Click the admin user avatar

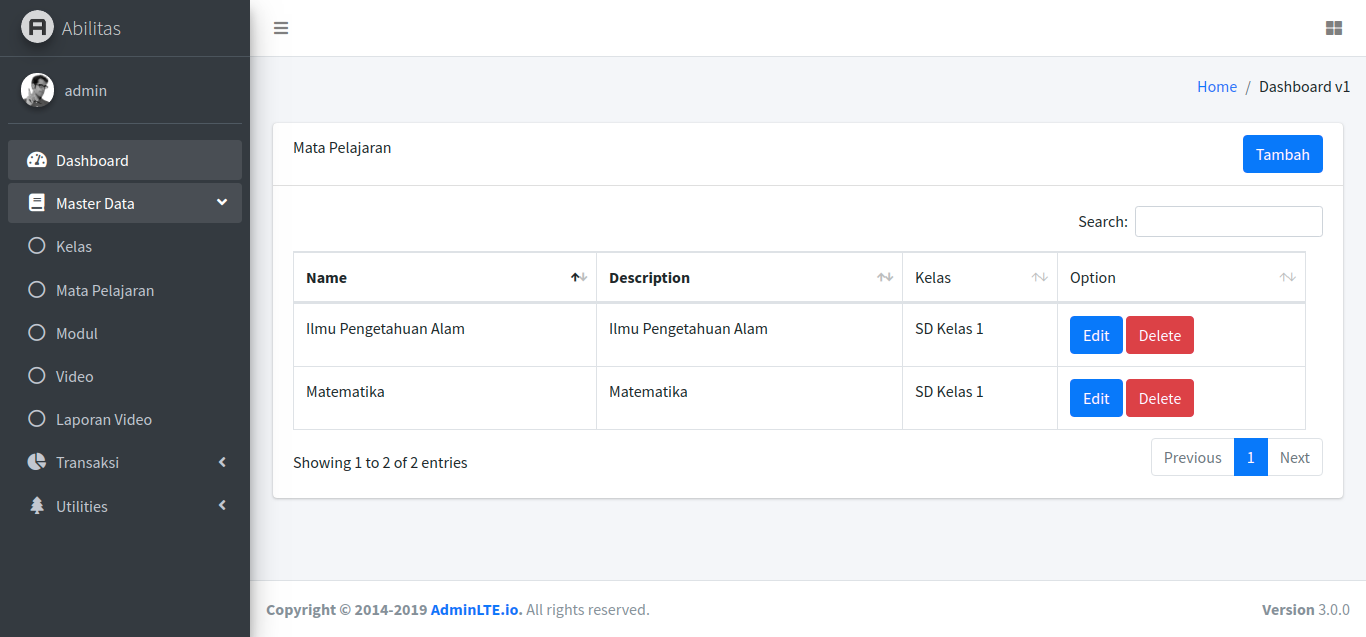click(37, 90)
